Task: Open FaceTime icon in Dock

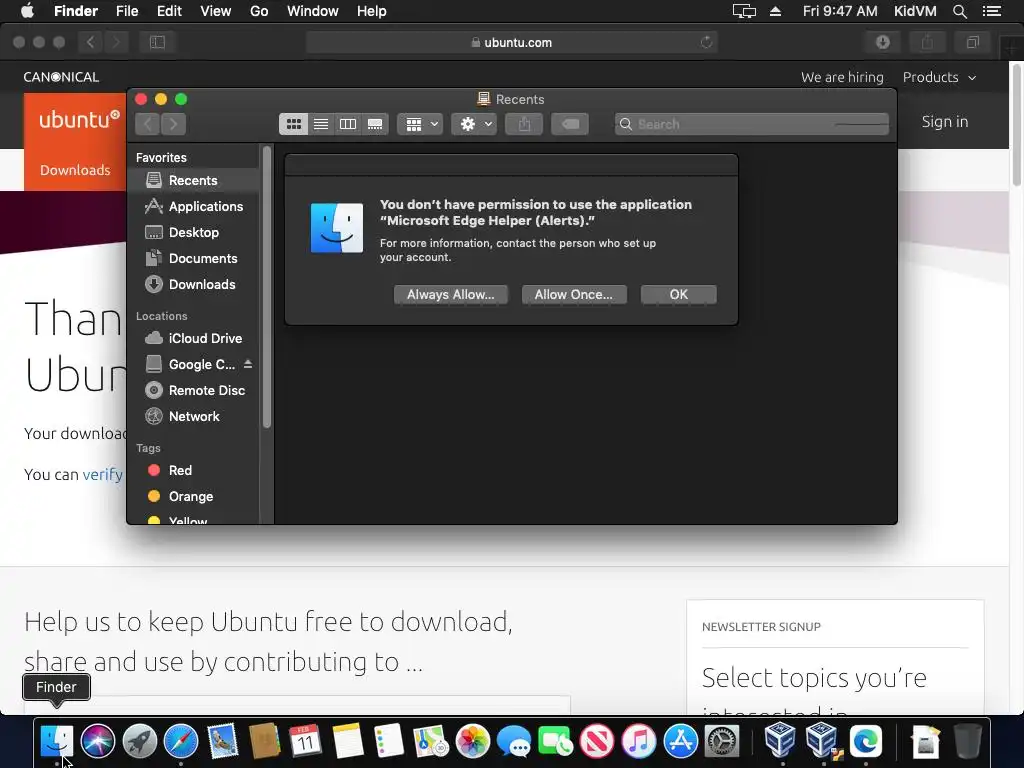Action: [555, 741]
